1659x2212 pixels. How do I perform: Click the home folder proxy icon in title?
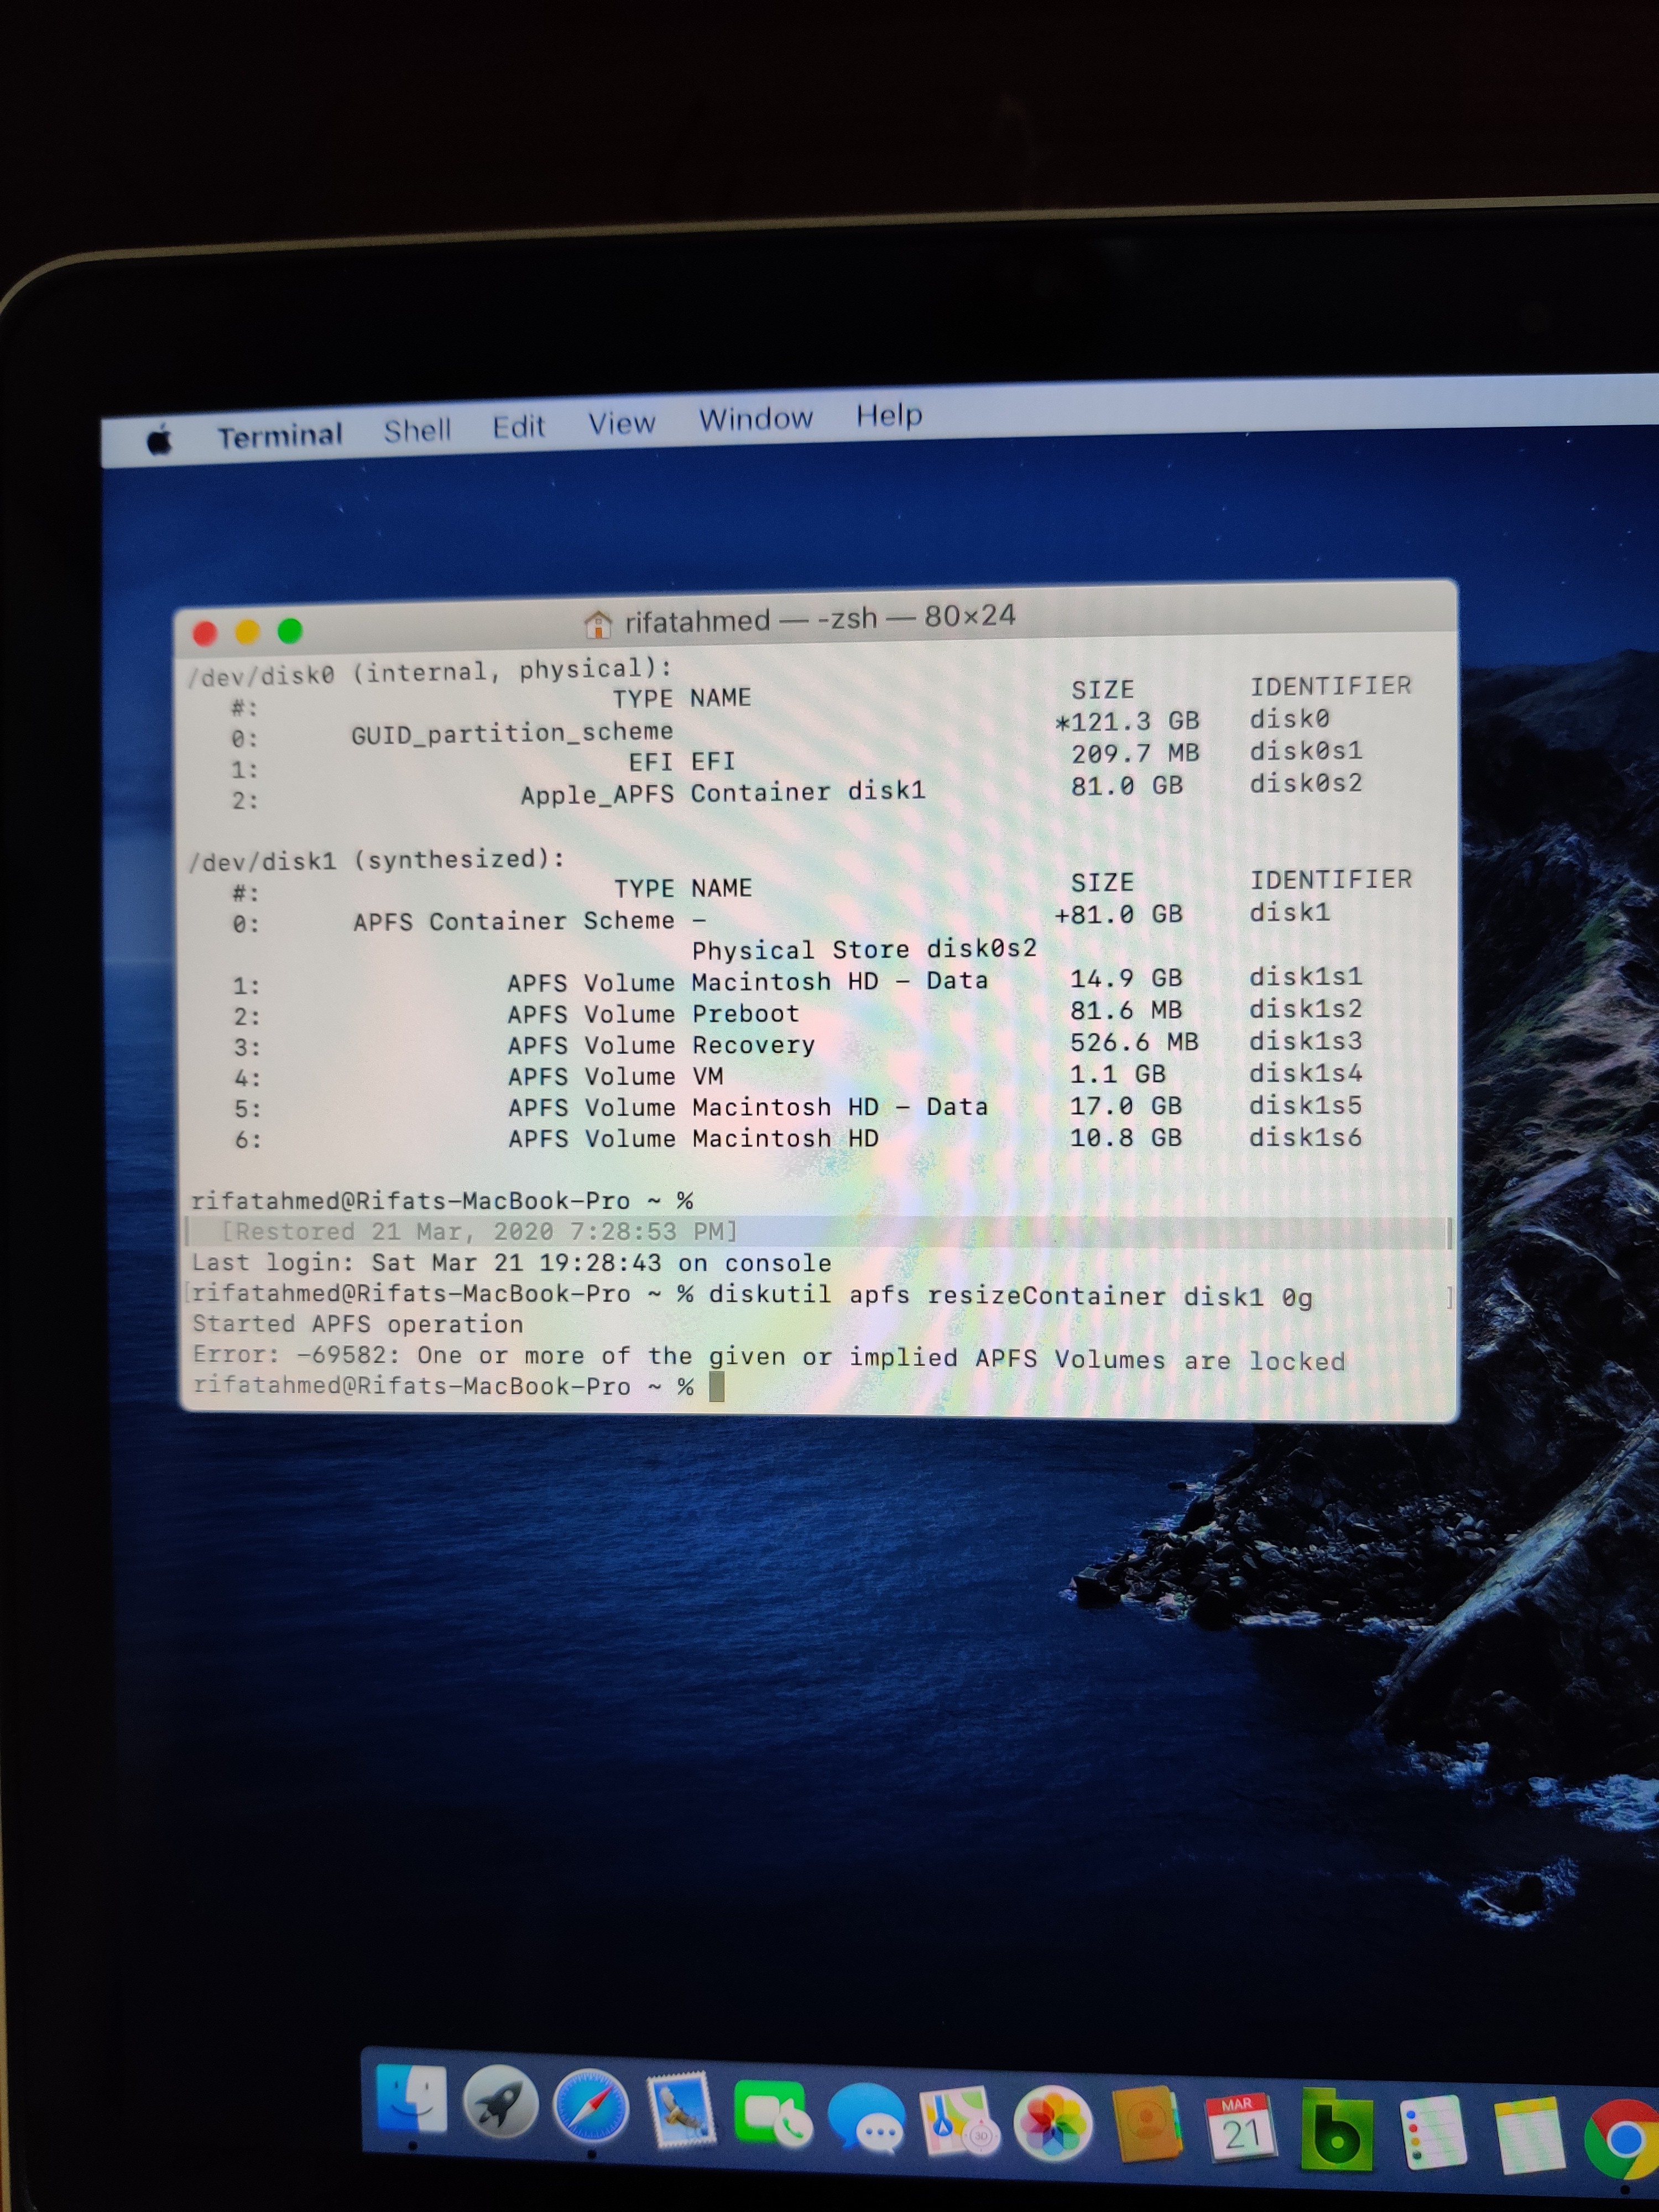point(597,624)
